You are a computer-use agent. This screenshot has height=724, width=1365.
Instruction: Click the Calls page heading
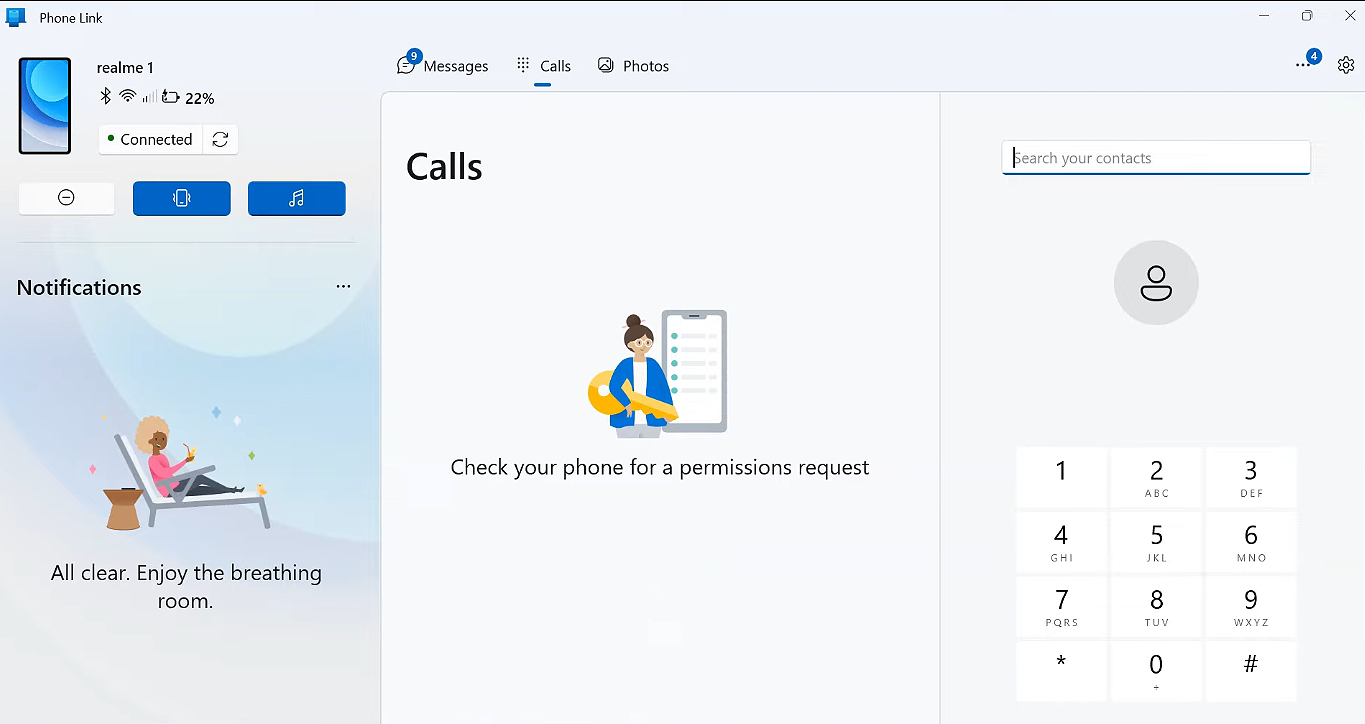tap(444, 167)
